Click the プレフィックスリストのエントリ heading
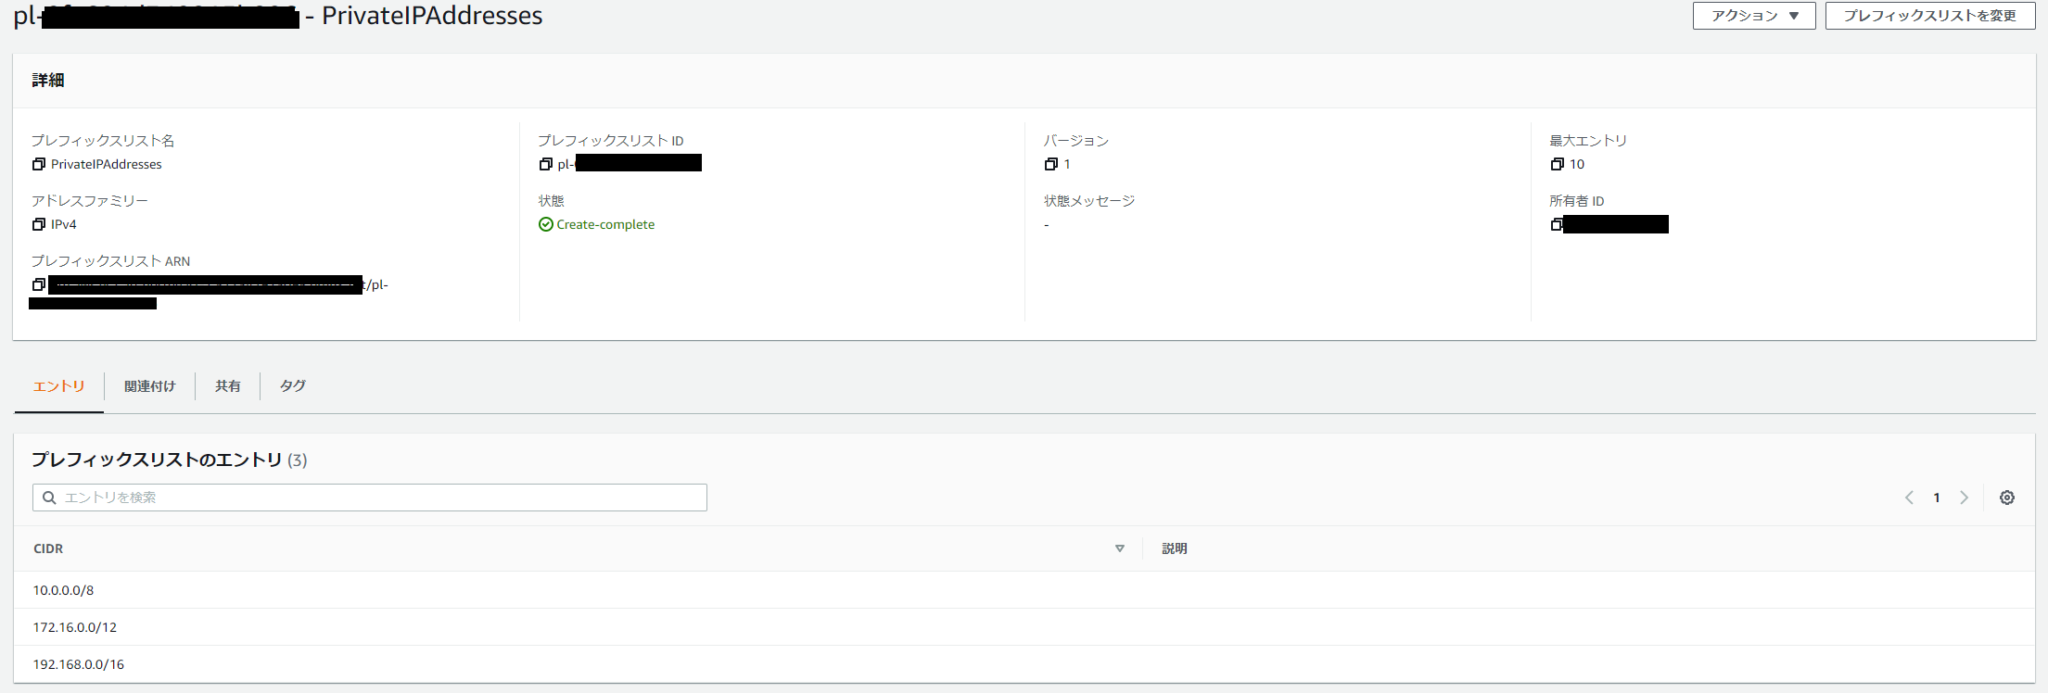 157,459
